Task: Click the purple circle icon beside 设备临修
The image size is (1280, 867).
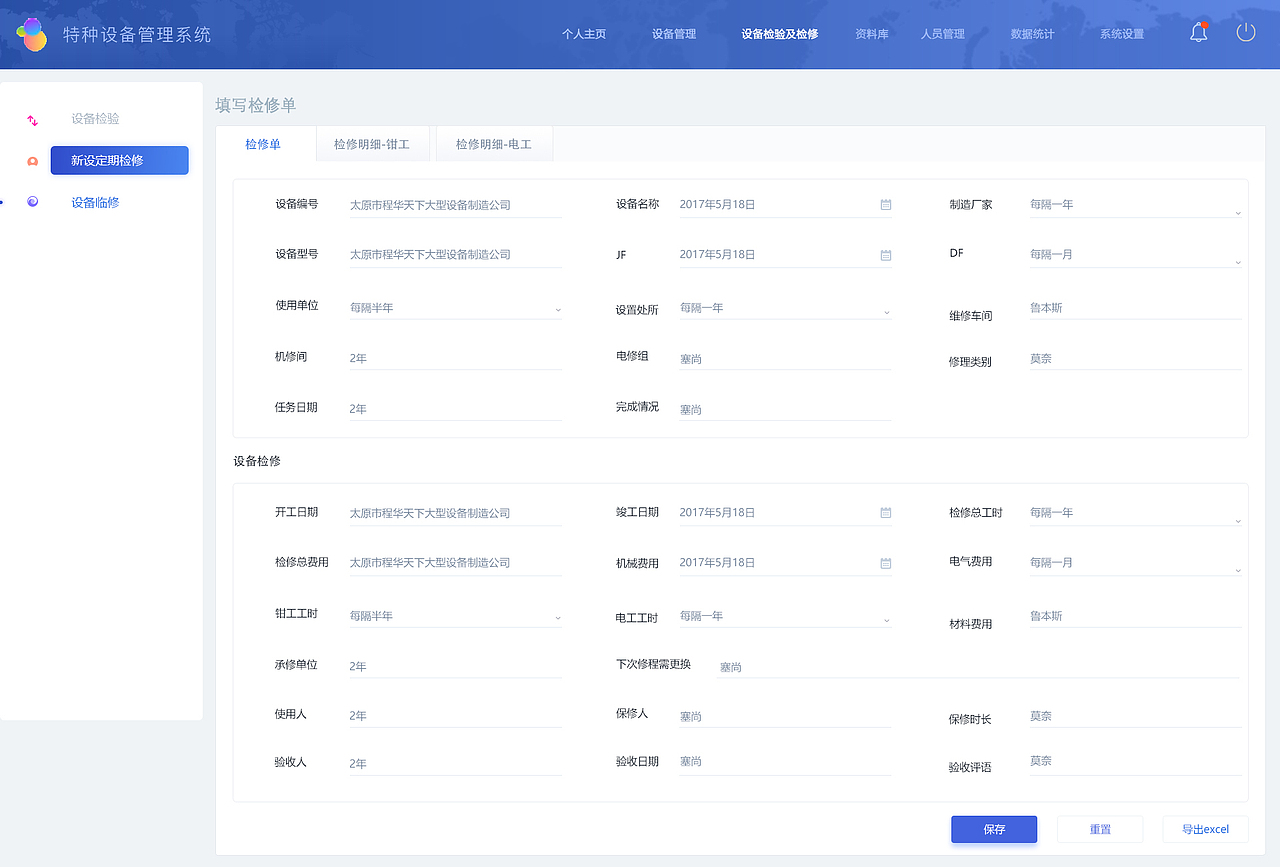Action: coord(31,202)
